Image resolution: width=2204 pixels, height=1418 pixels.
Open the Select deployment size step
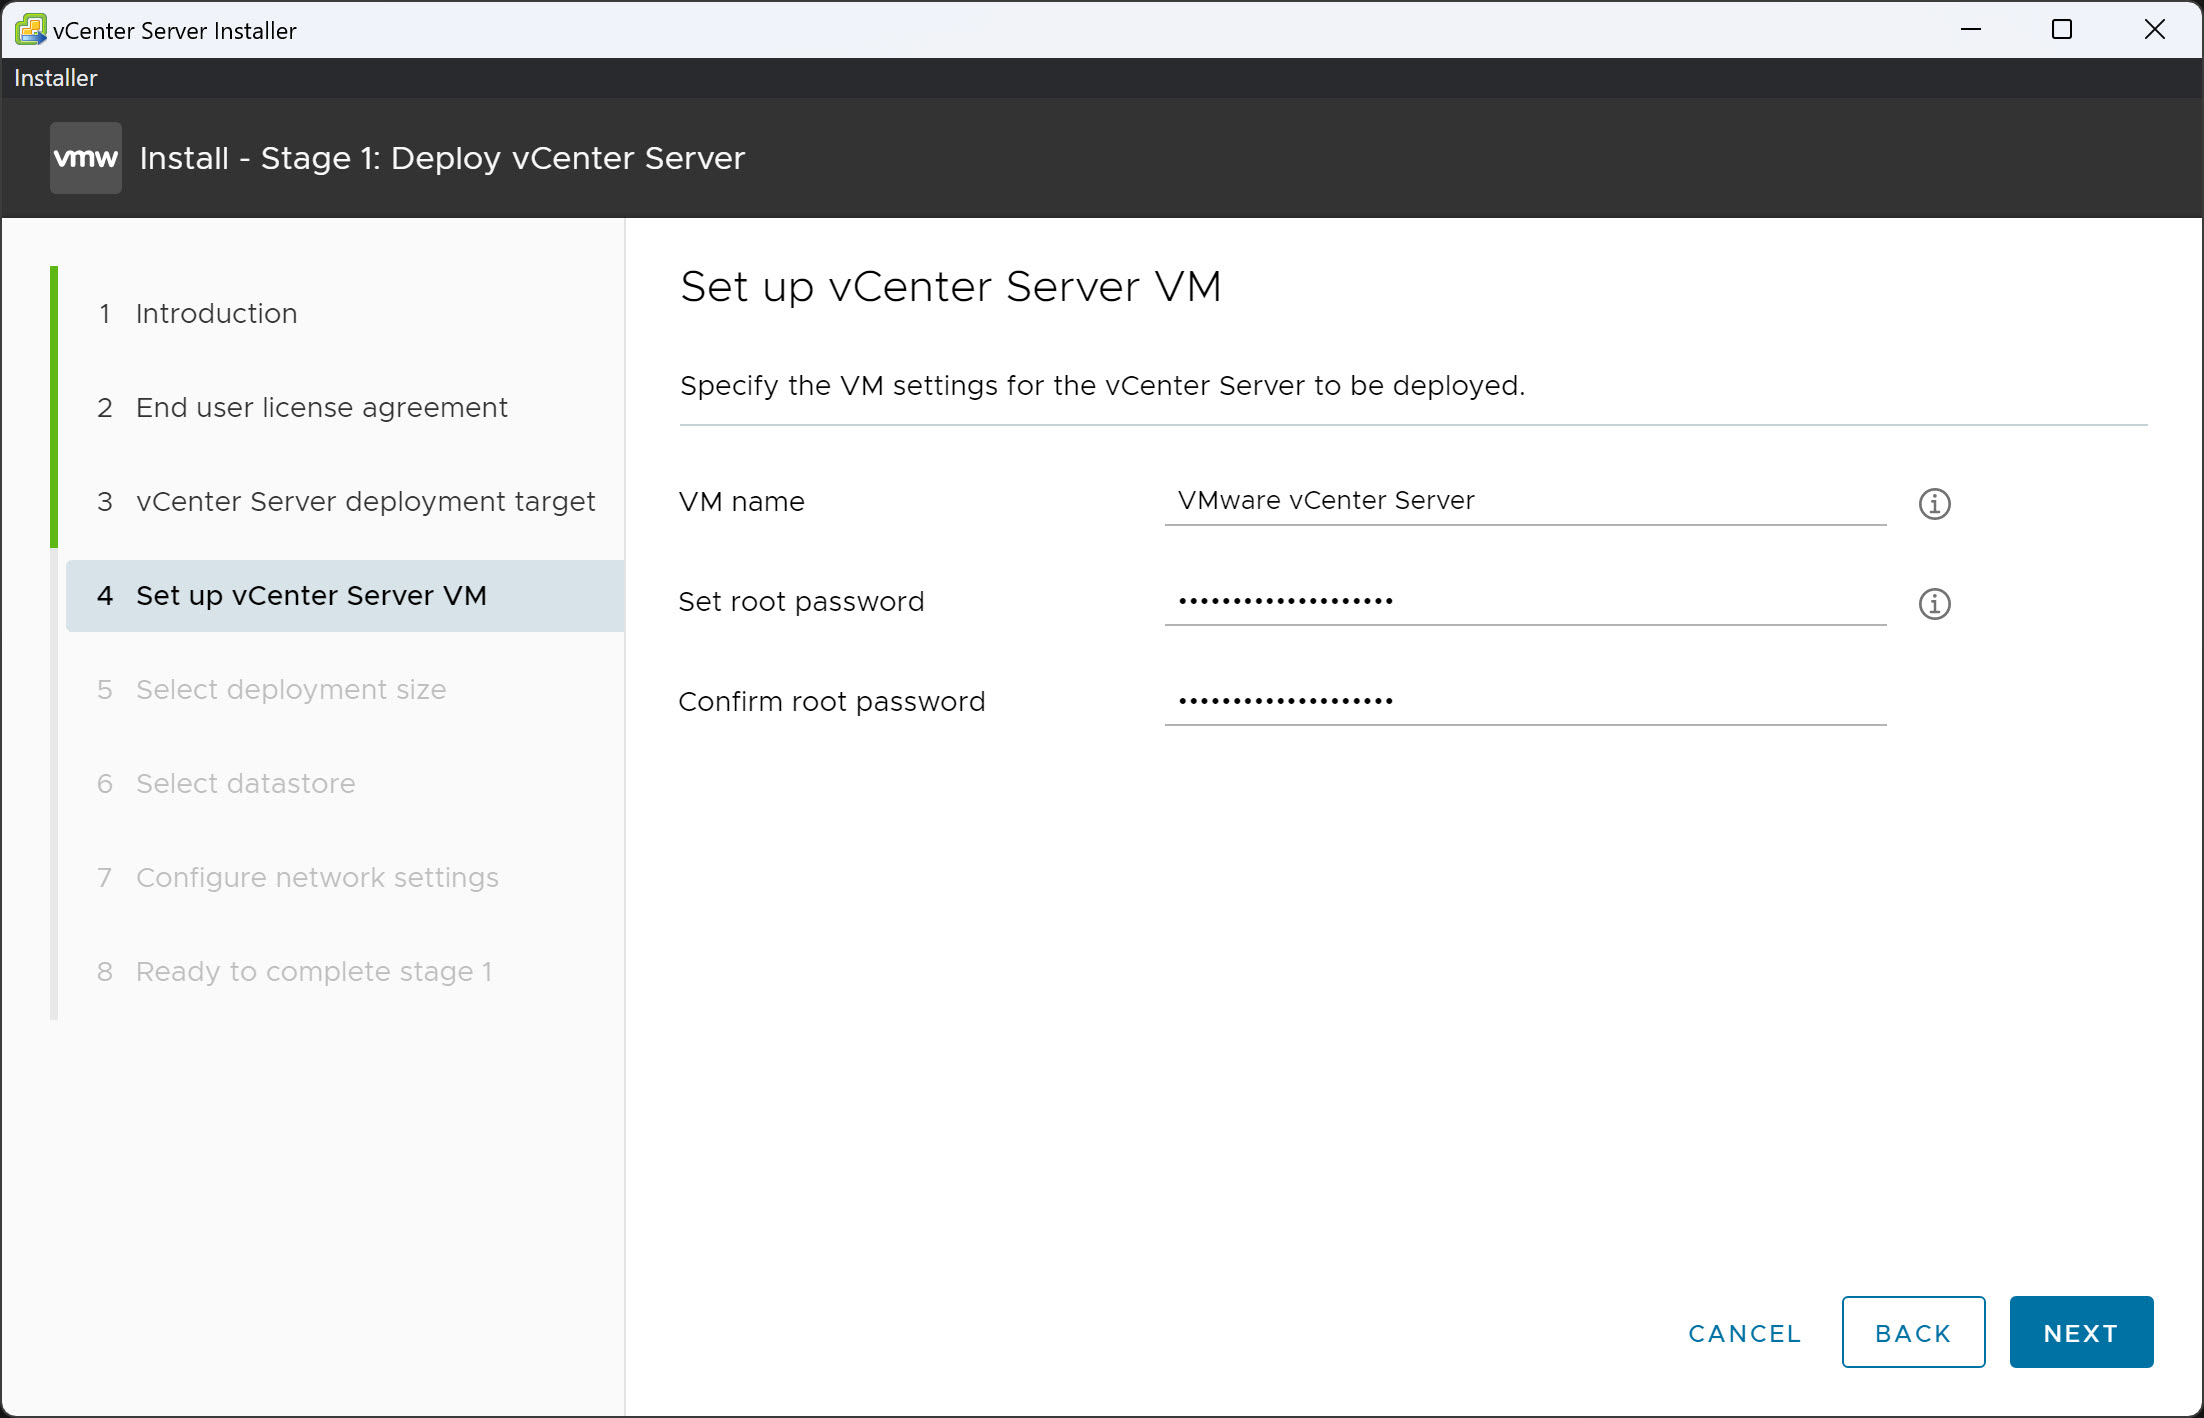point(290,689)
